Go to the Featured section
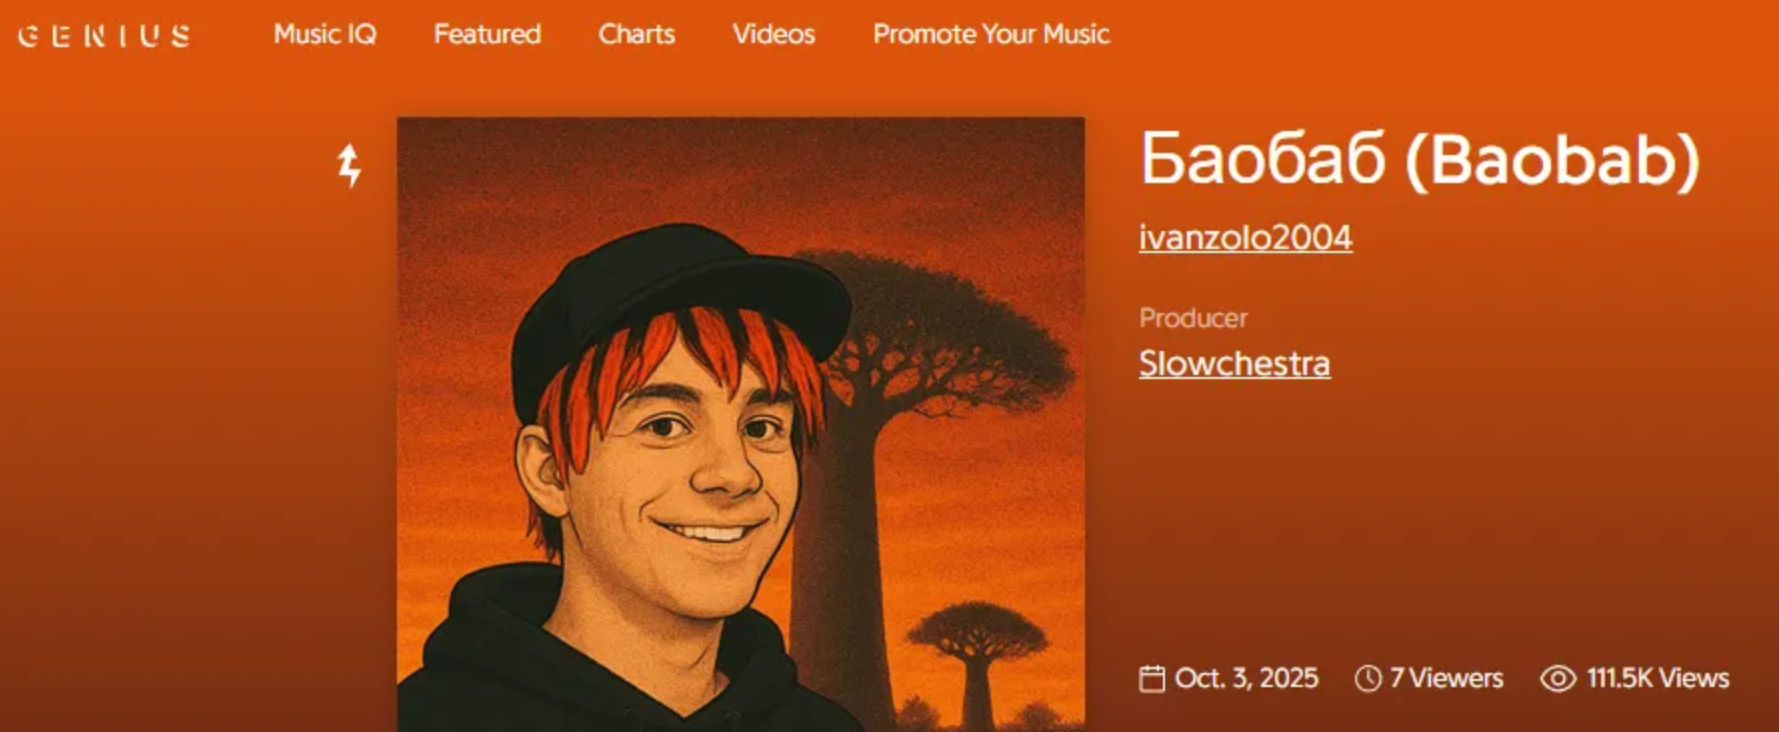 (x=487, y=34)
